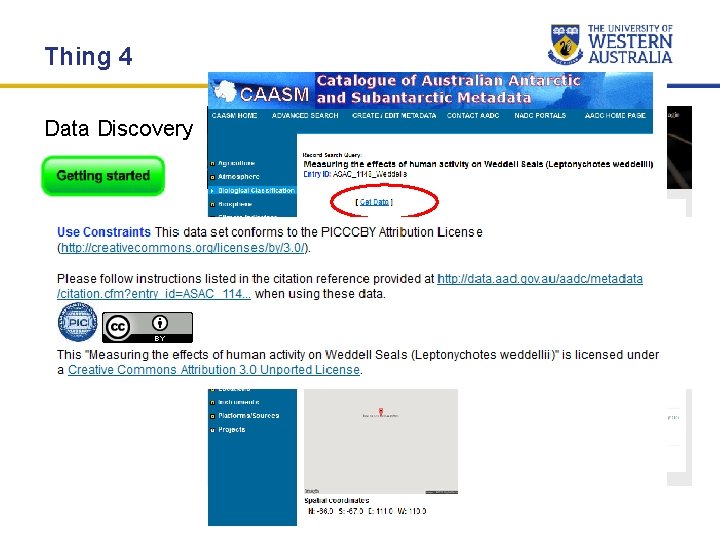Screen dimensions: 720x540
Task: Click the CAASM Antarctica logo
Action: (x=225, y=91)
